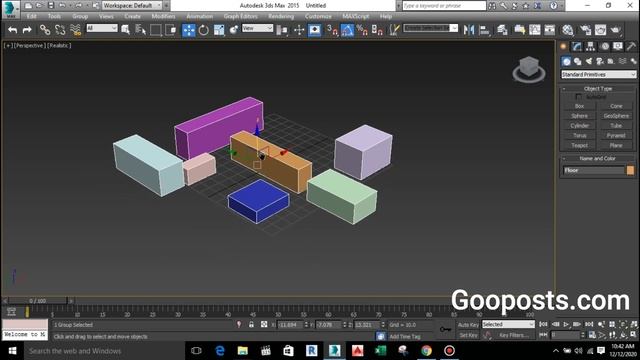Open the Tools menu
Viewport: 640px width, 360px height.
point(54,16)
